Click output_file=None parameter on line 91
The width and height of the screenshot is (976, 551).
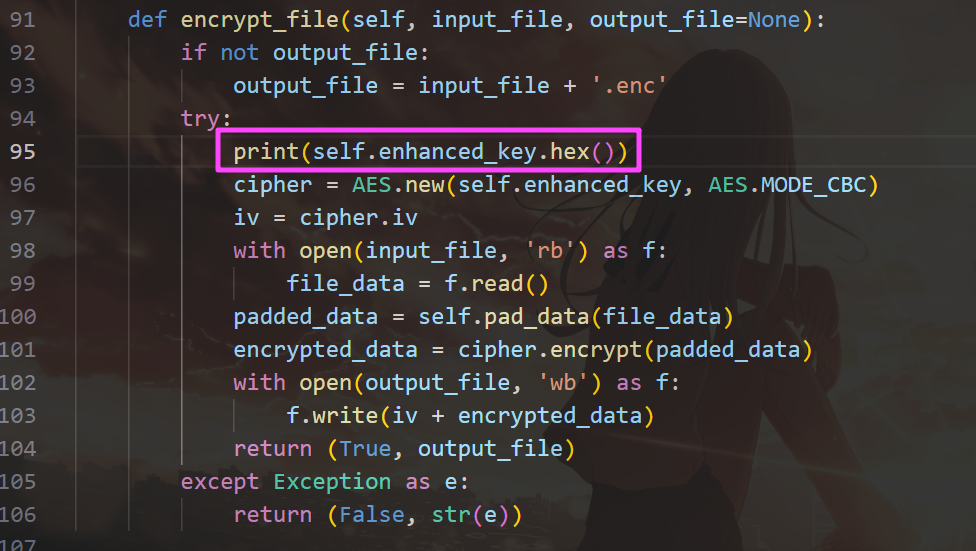pos(695,19)
